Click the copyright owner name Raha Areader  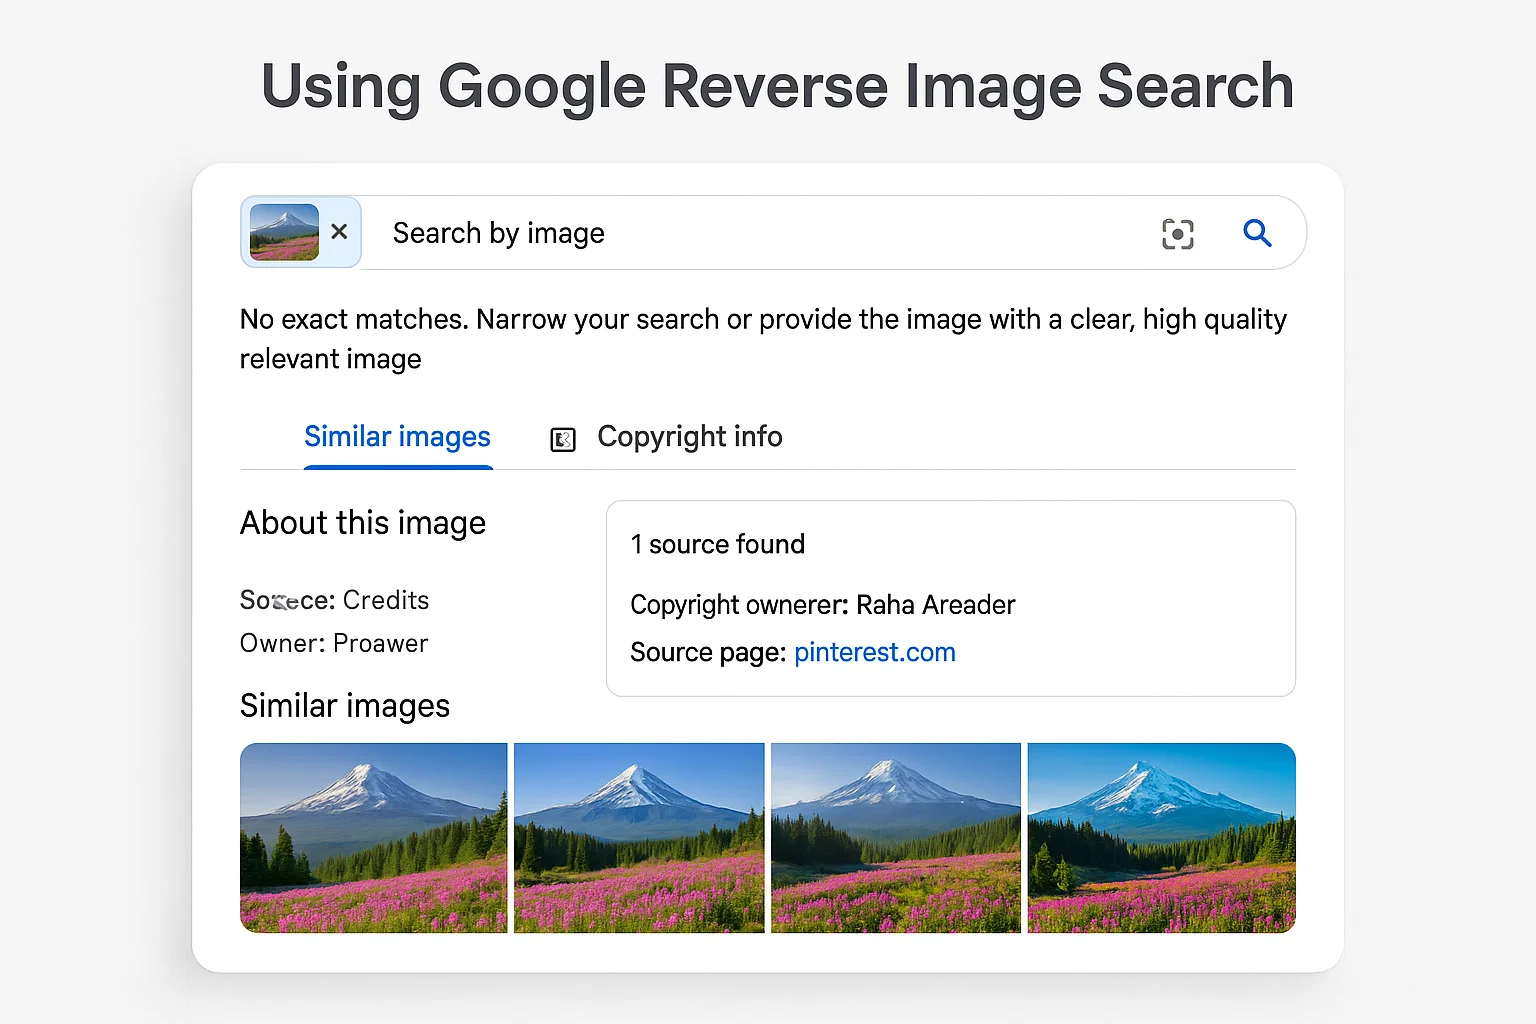[x=935, y=605]
